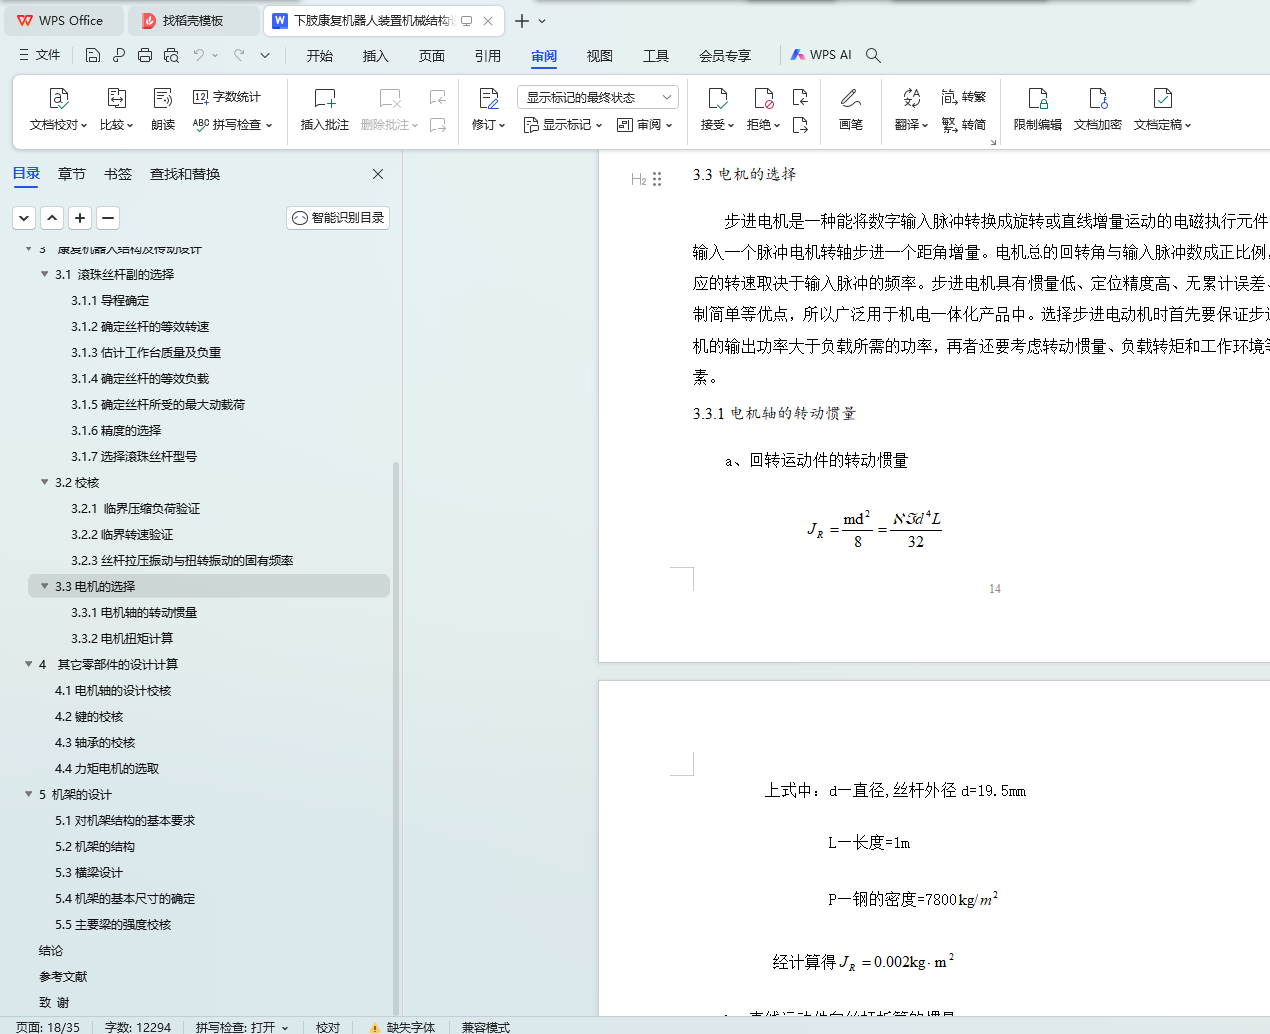
Task: Close the navigation pane
Action: (378, 174)
